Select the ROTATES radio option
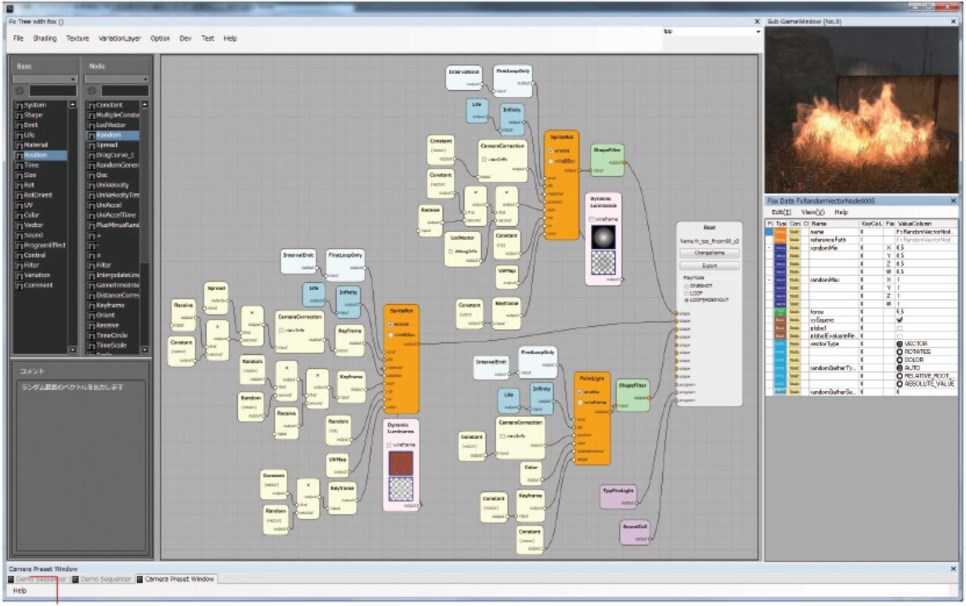The height and width of the screenshot is (606, 966). pos(899,352)
